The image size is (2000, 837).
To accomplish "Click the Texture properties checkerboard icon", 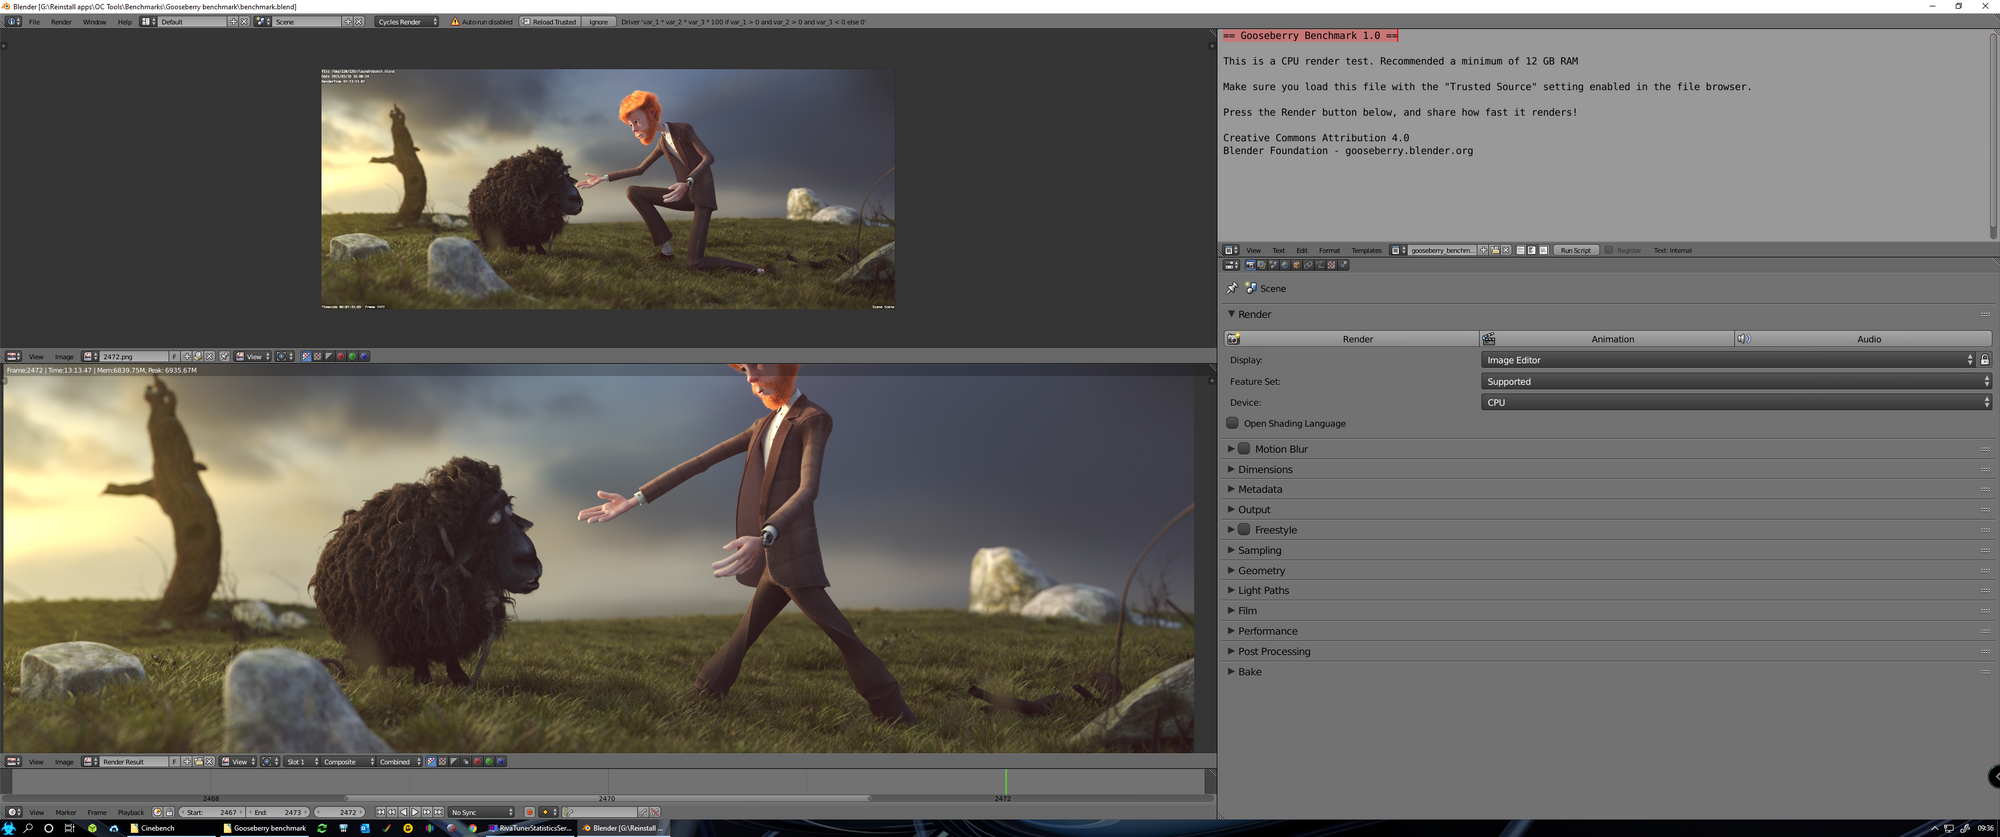I will coord(1331,265).
